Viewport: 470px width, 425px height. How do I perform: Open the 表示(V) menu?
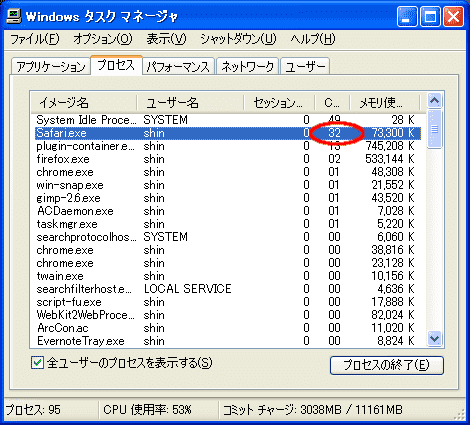[166, 39]
